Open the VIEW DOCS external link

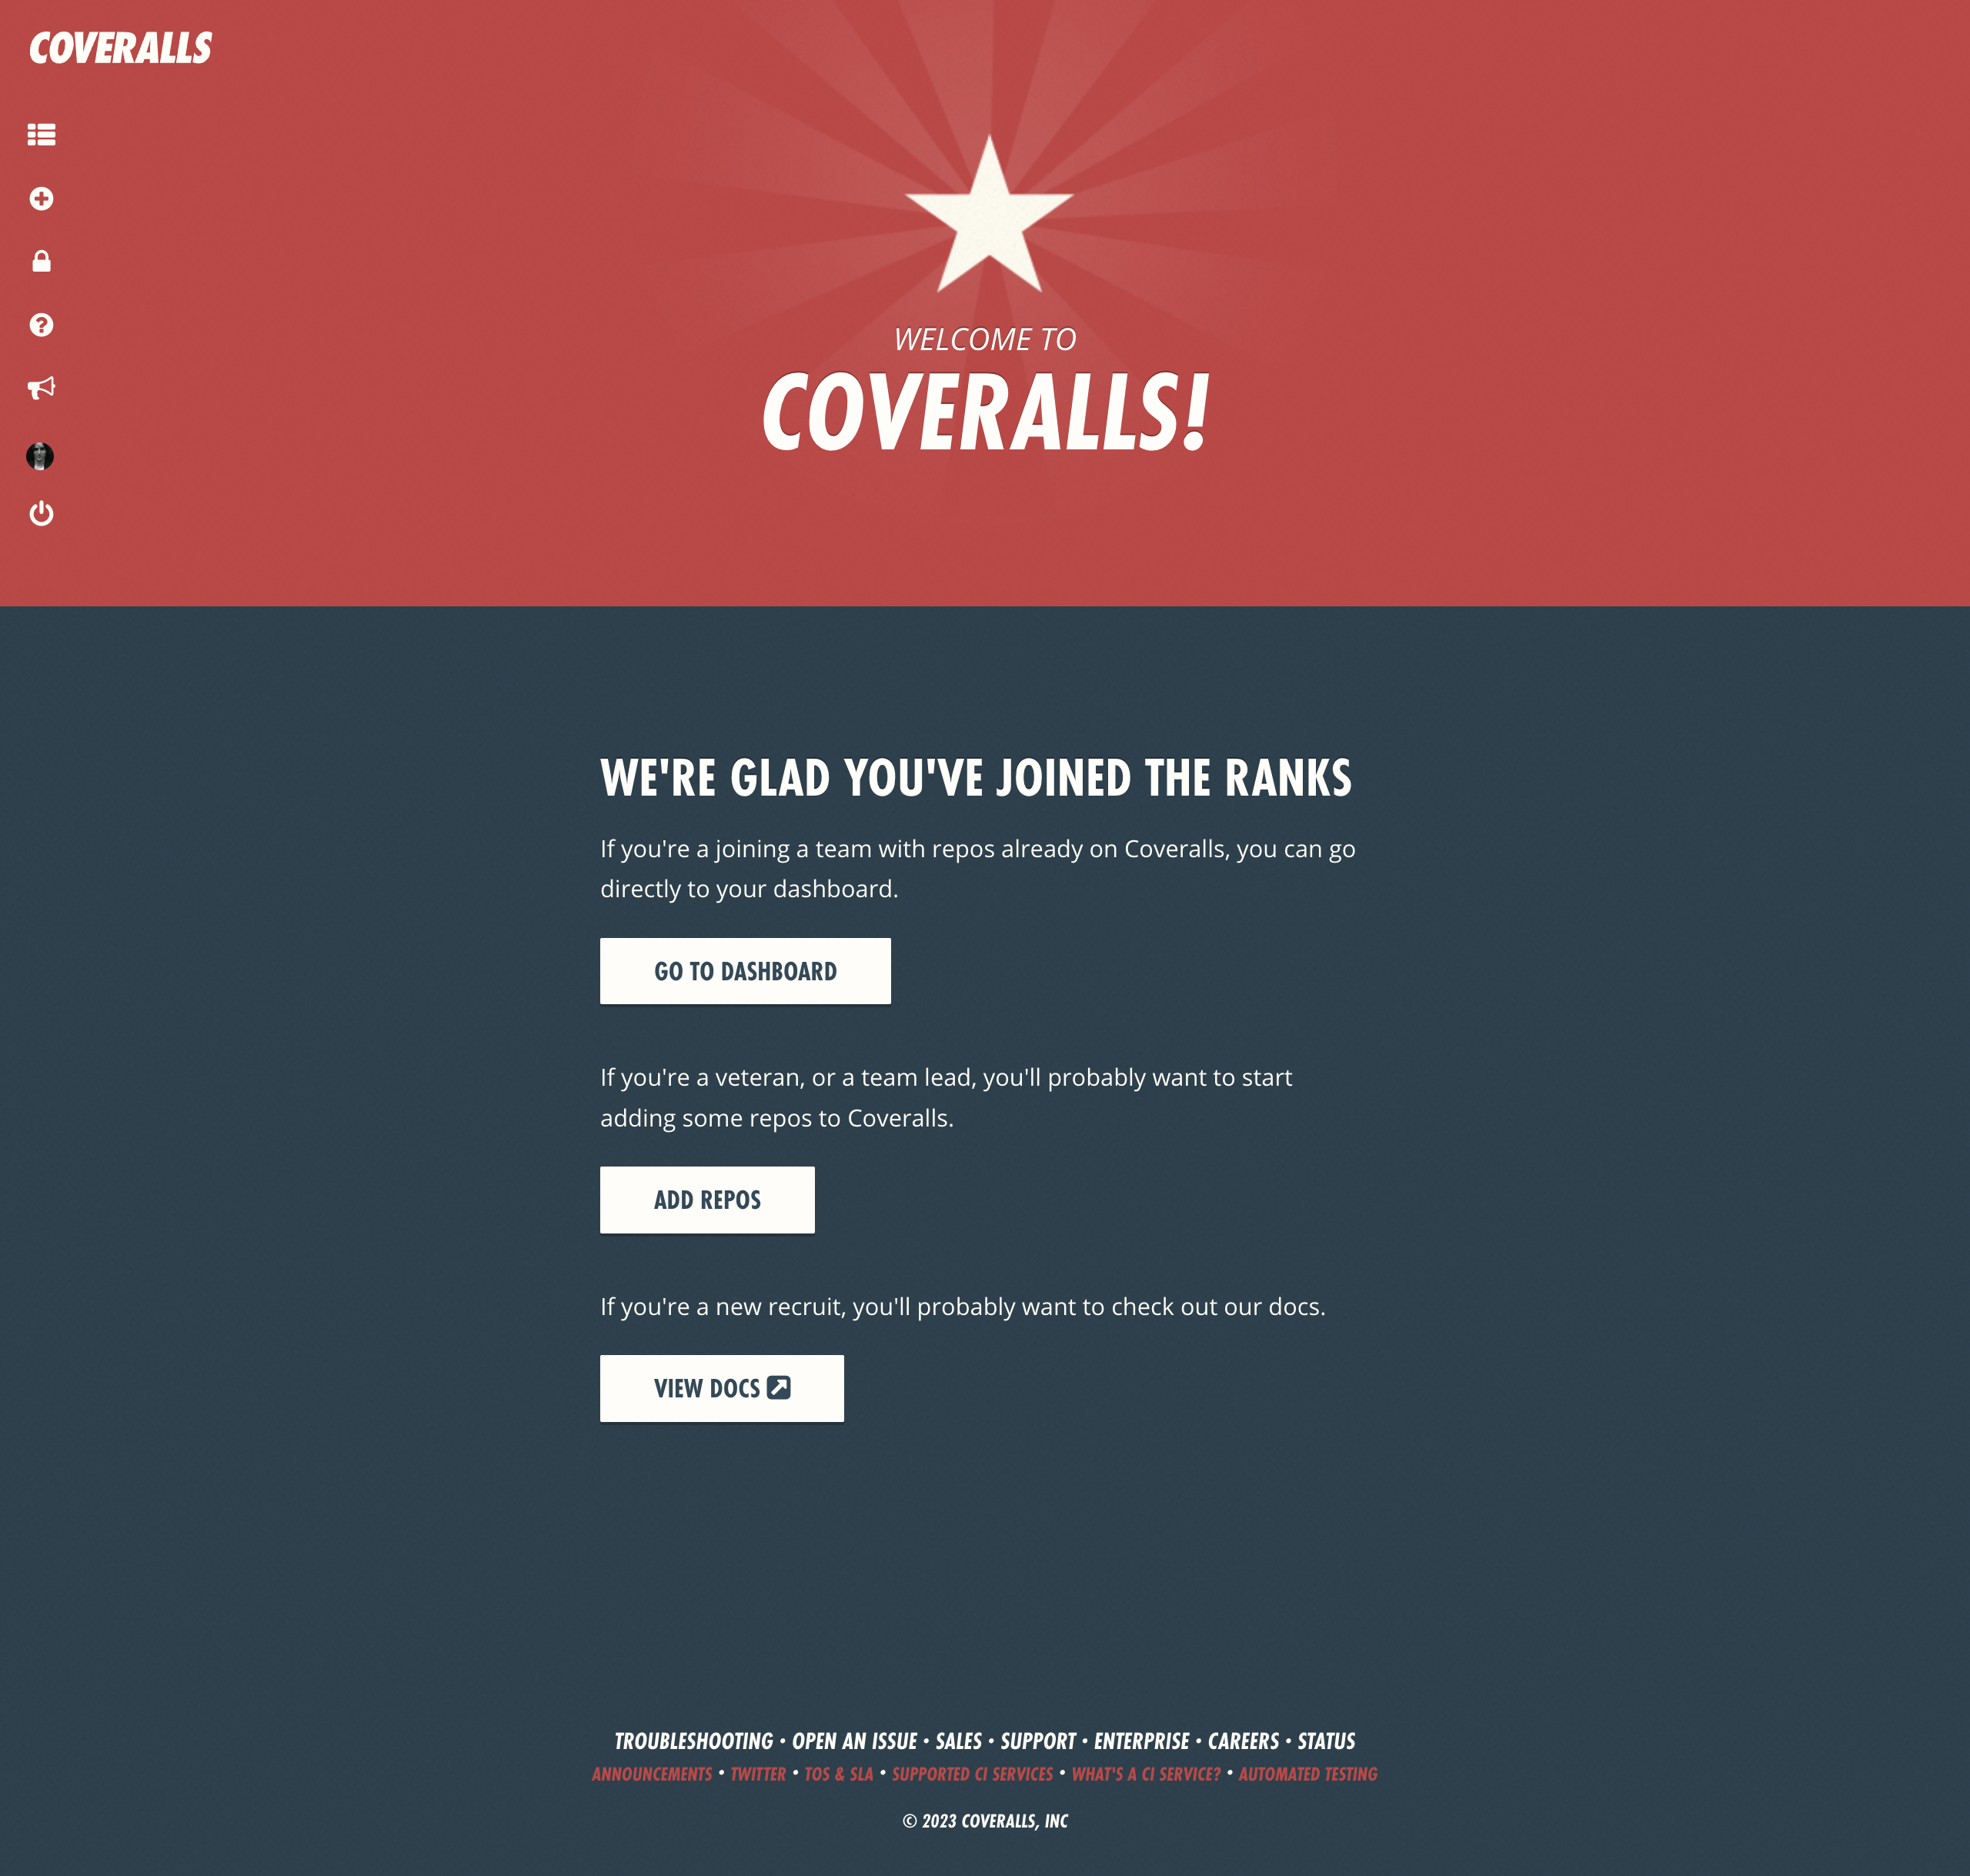pyautogui.click(x=721, y=1387)
